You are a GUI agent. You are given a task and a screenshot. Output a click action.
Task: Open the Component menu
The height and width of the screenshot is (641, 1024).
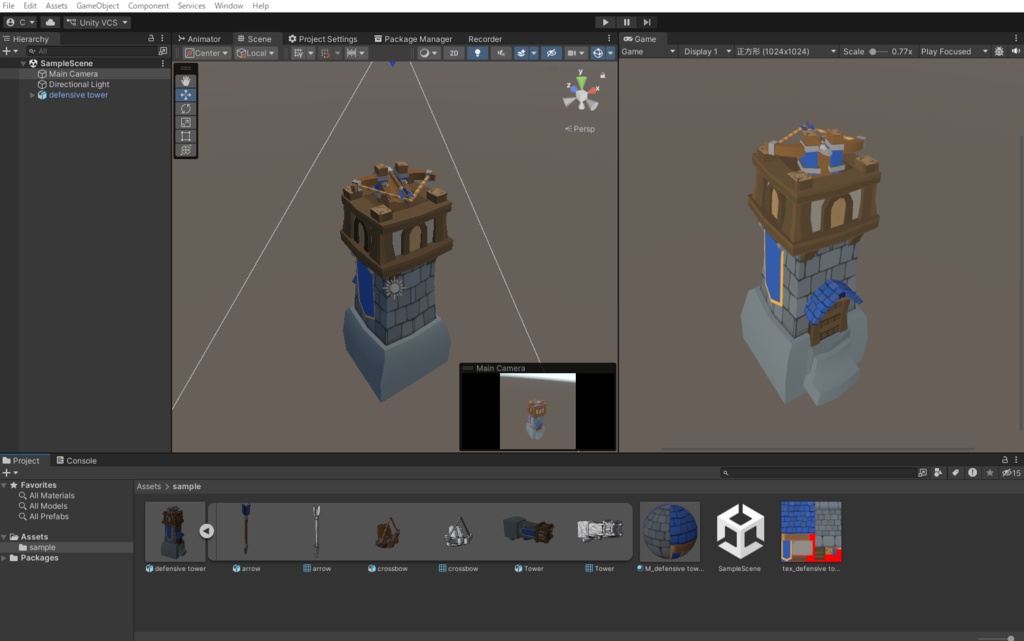point(148,6)
